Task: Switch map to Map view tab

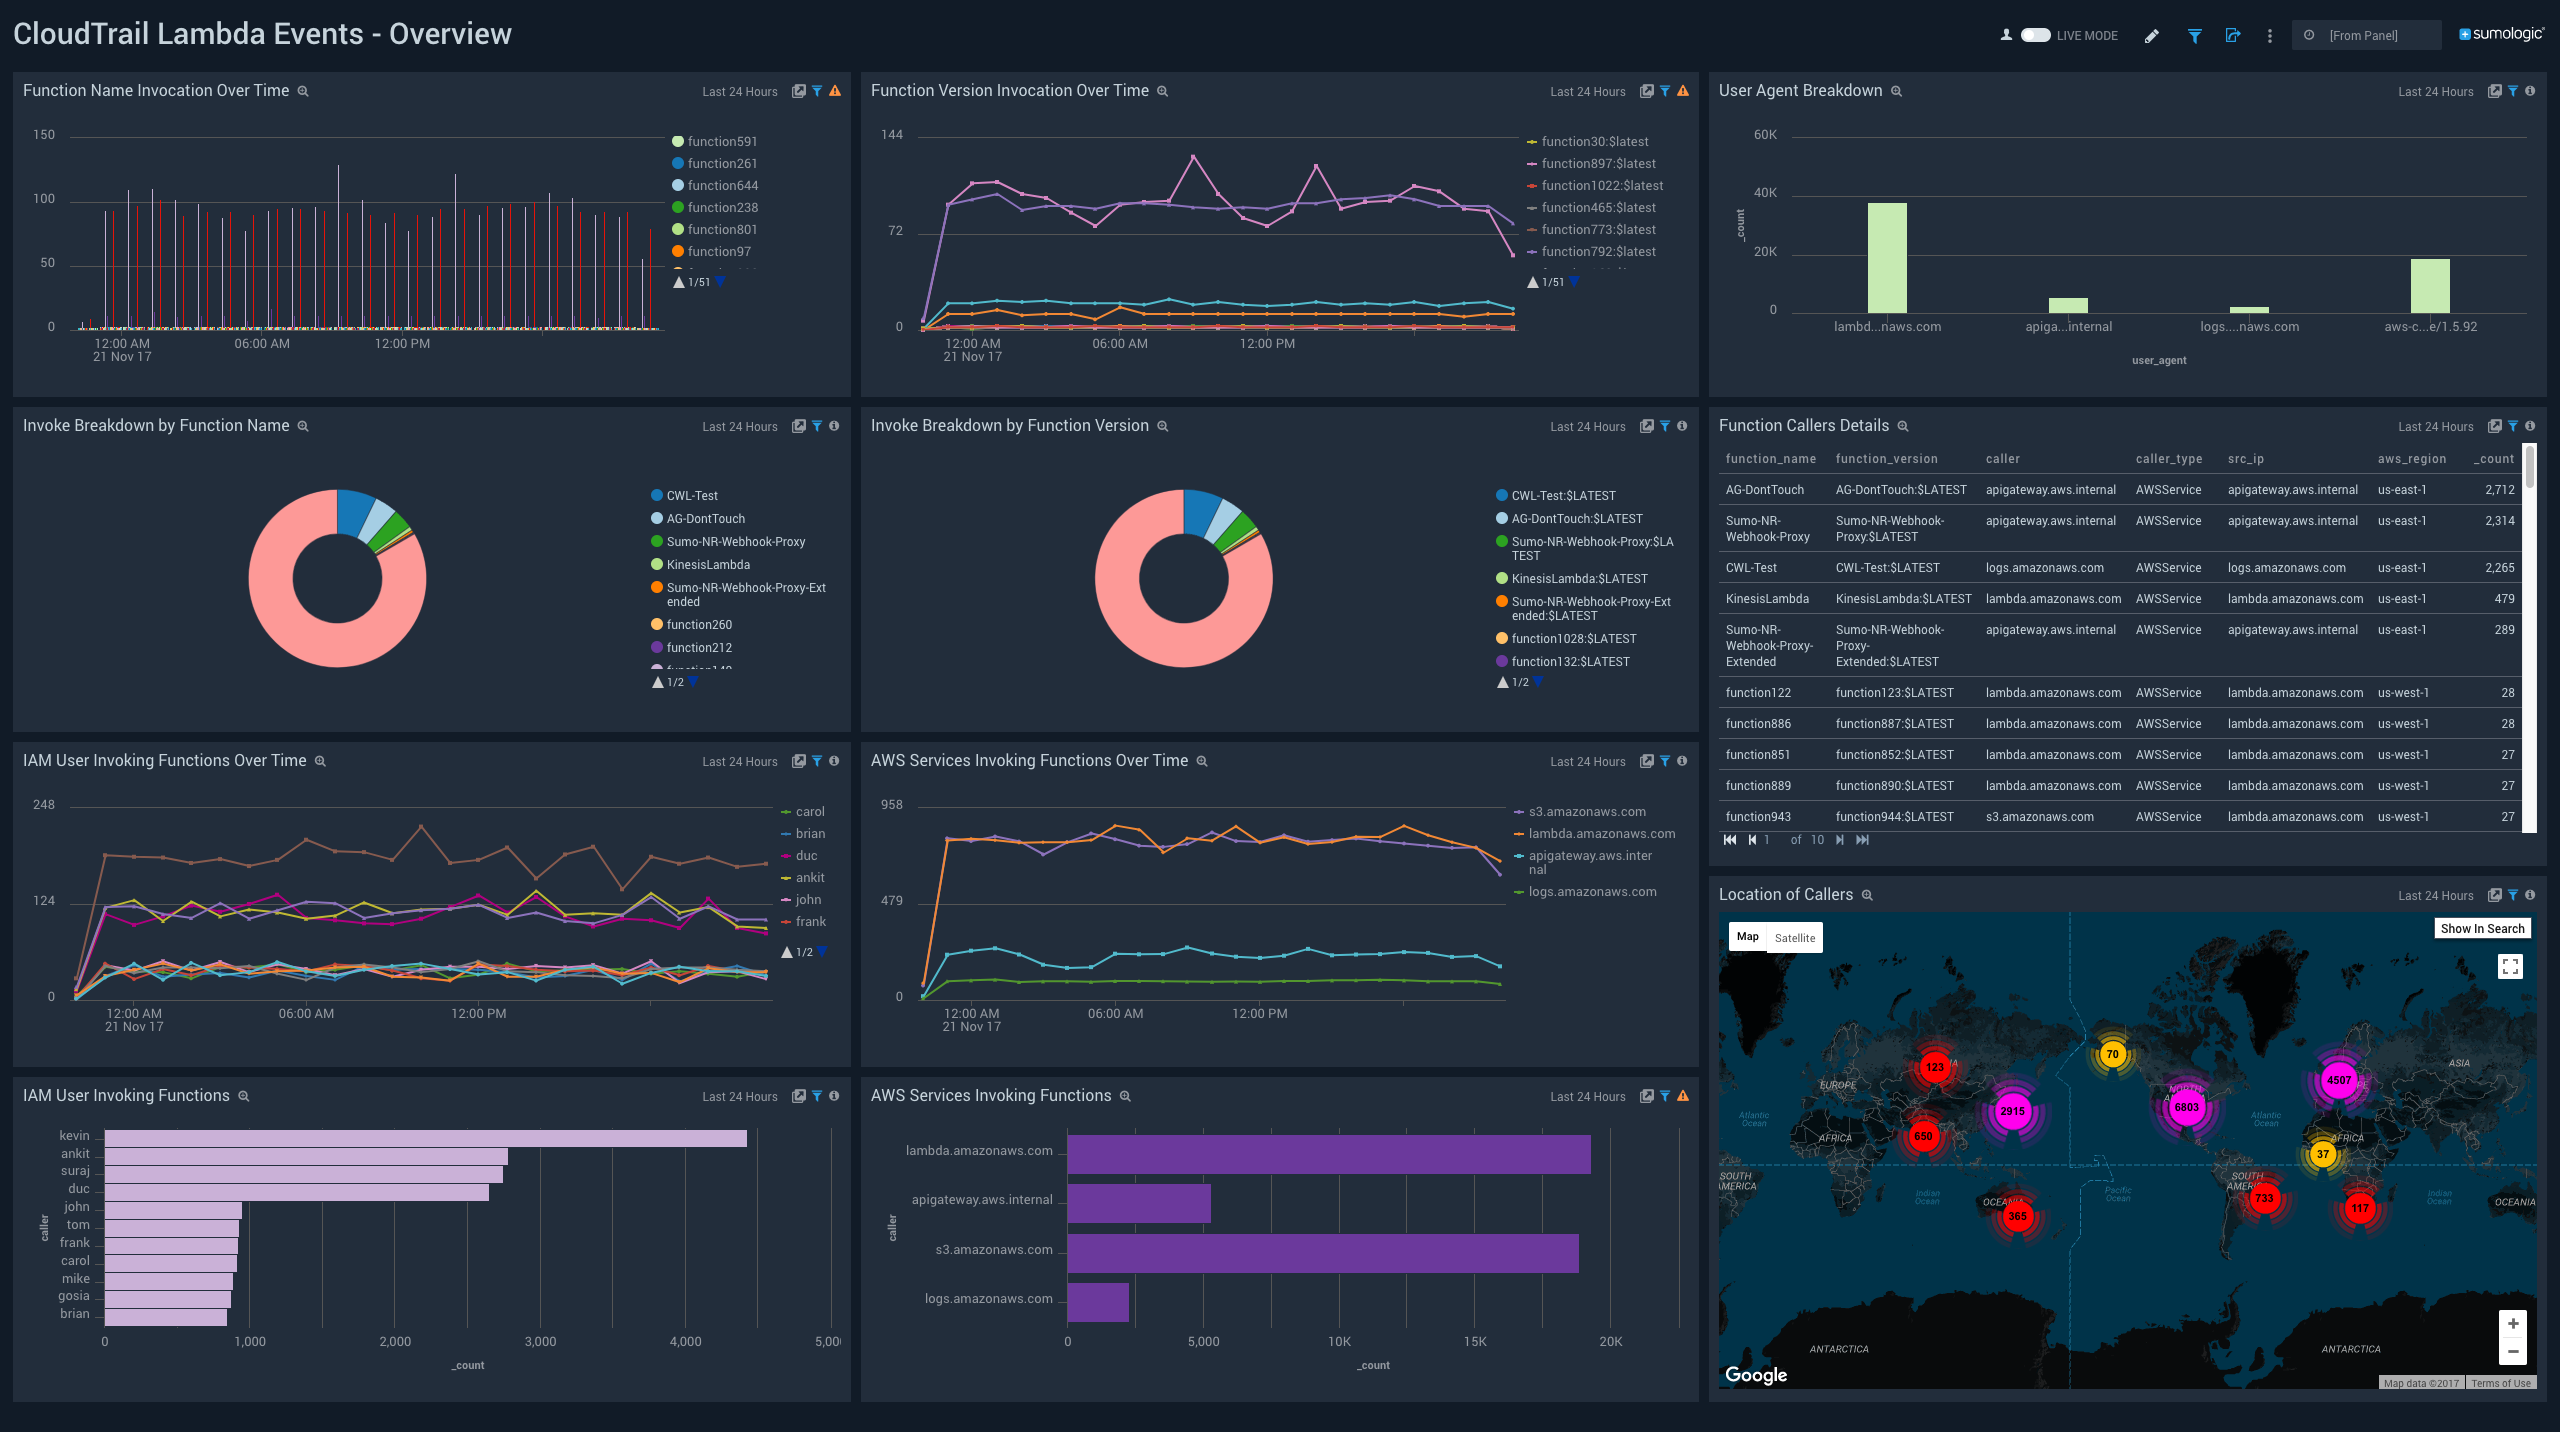Action: pyautogui.click(x=1748, y=937)
